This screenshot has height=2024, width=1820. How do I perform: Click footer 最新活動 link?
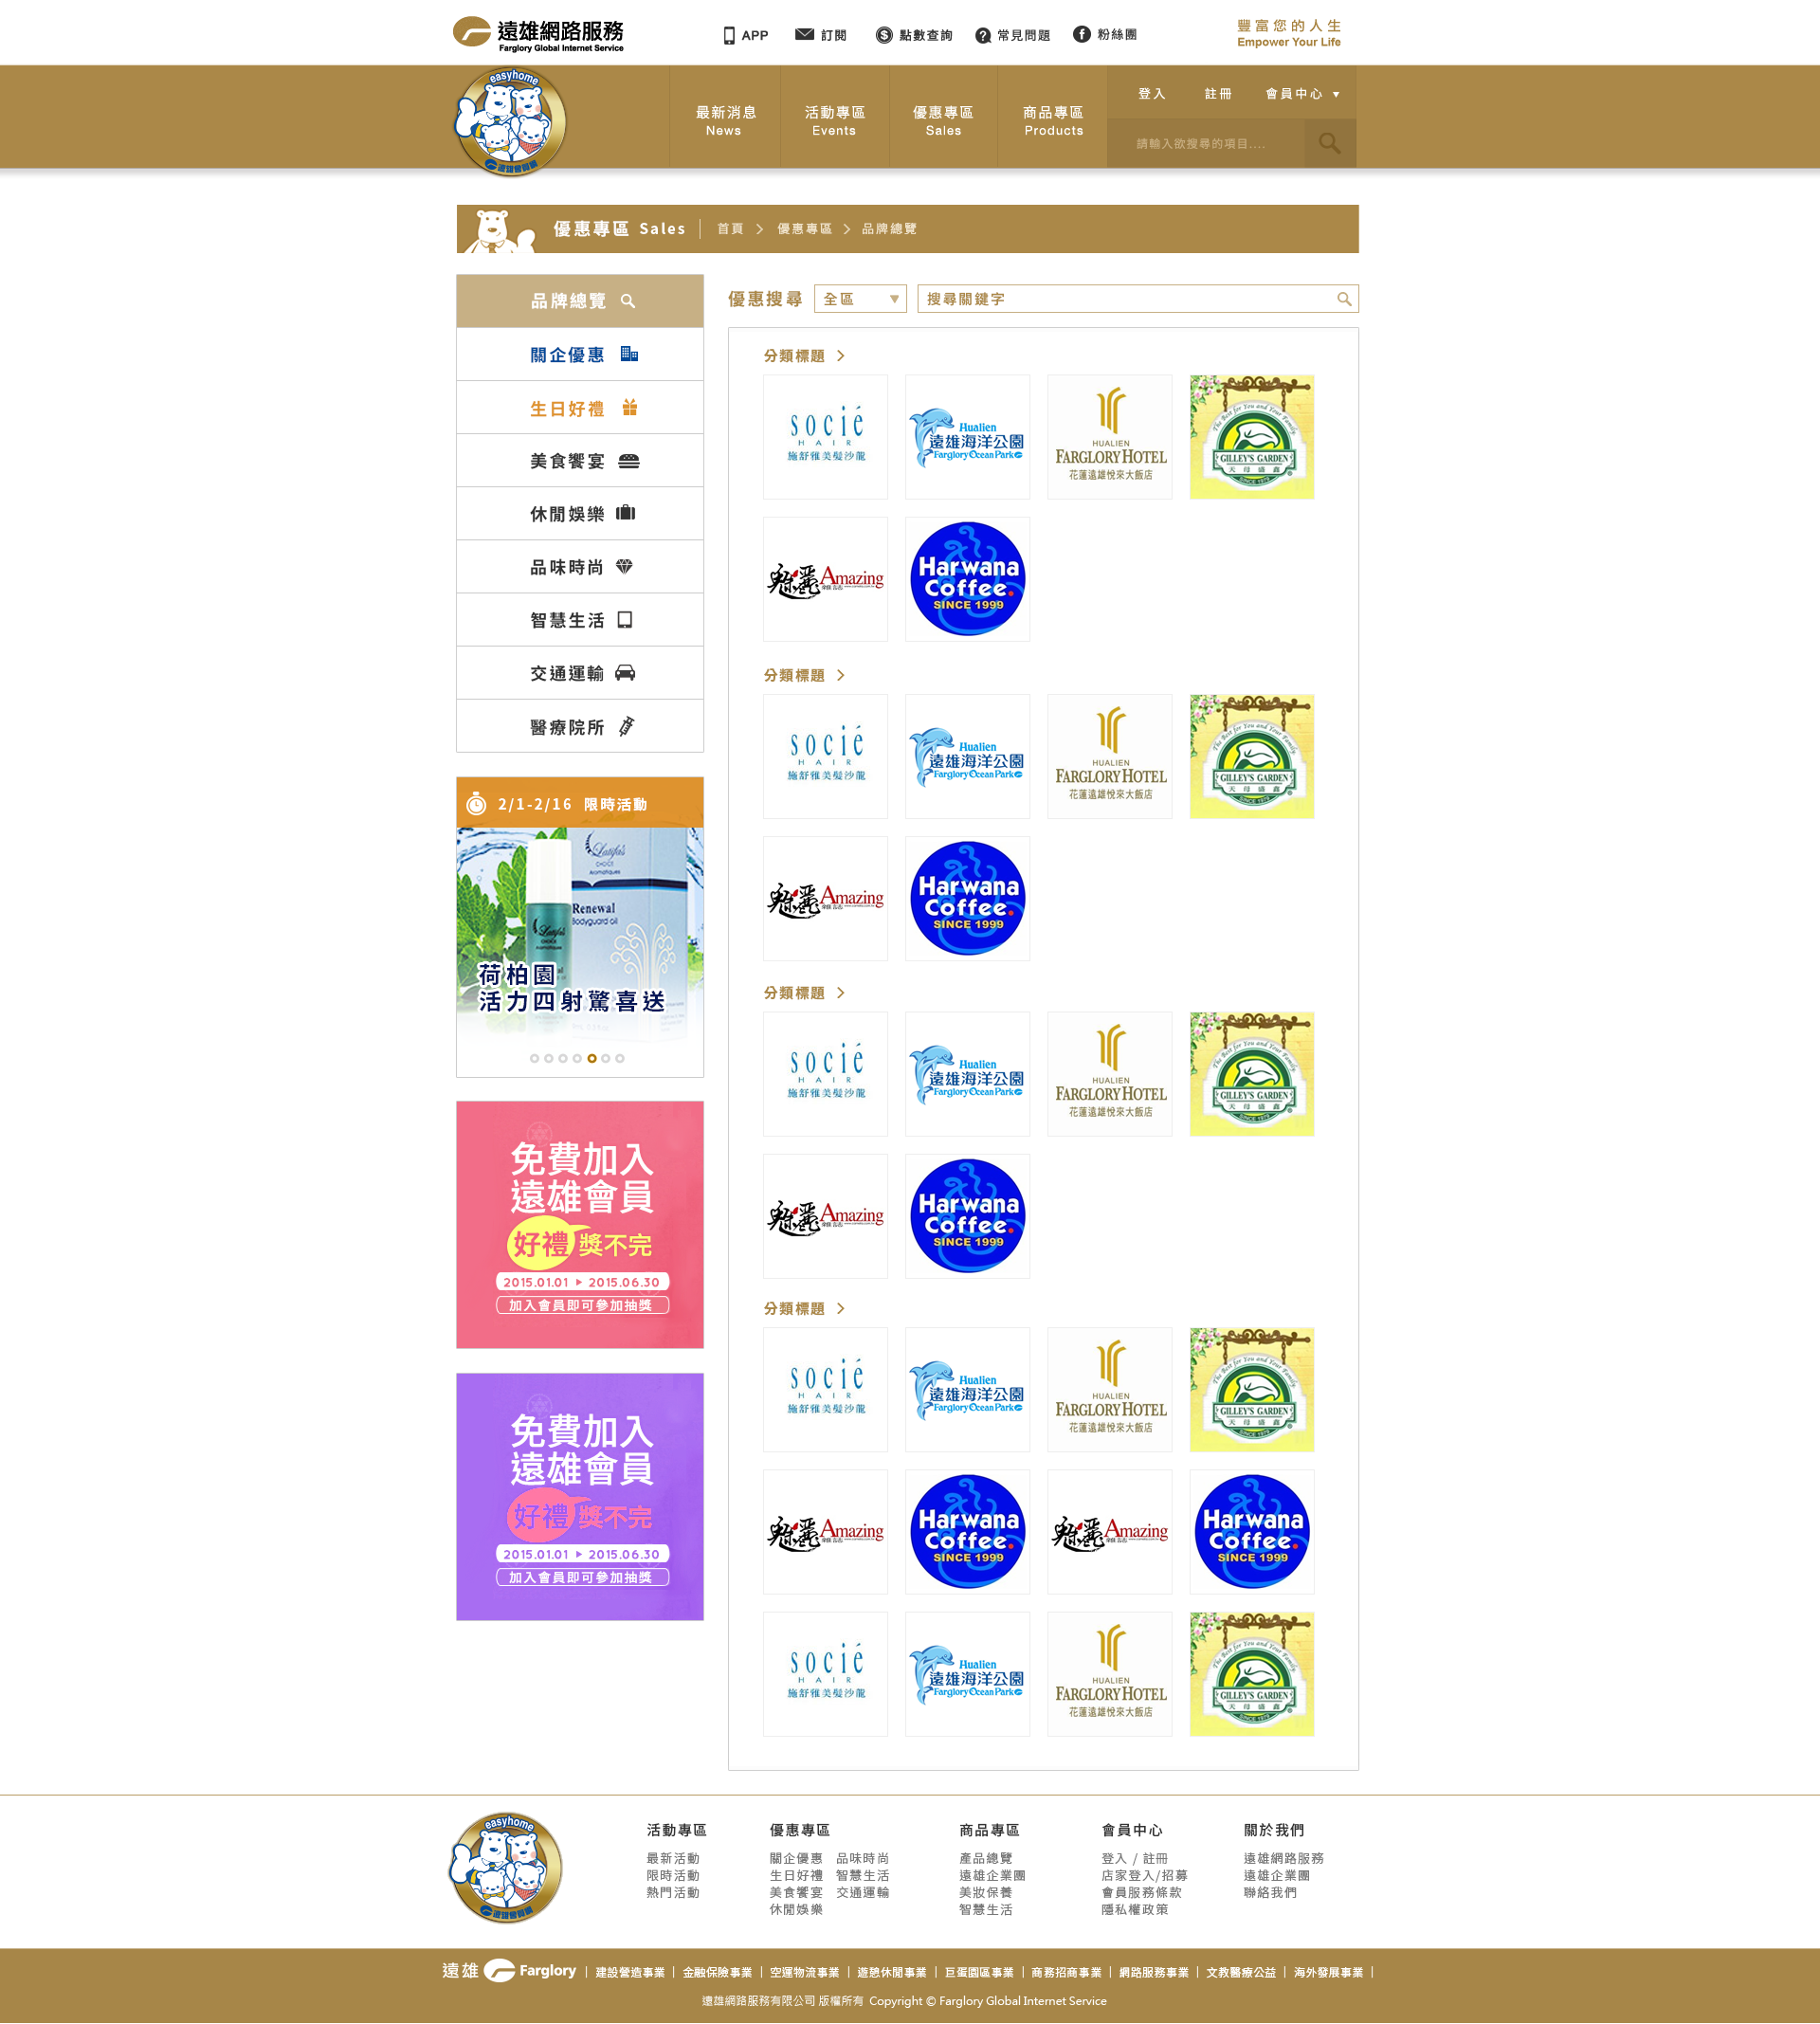(x=673, y=1858)
